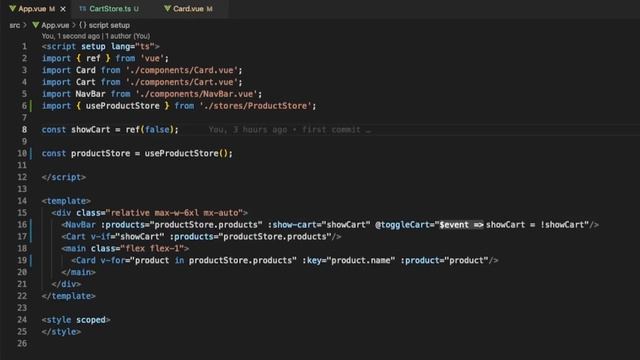Select the Vue icon on Card.vue tab

(167, 9)
